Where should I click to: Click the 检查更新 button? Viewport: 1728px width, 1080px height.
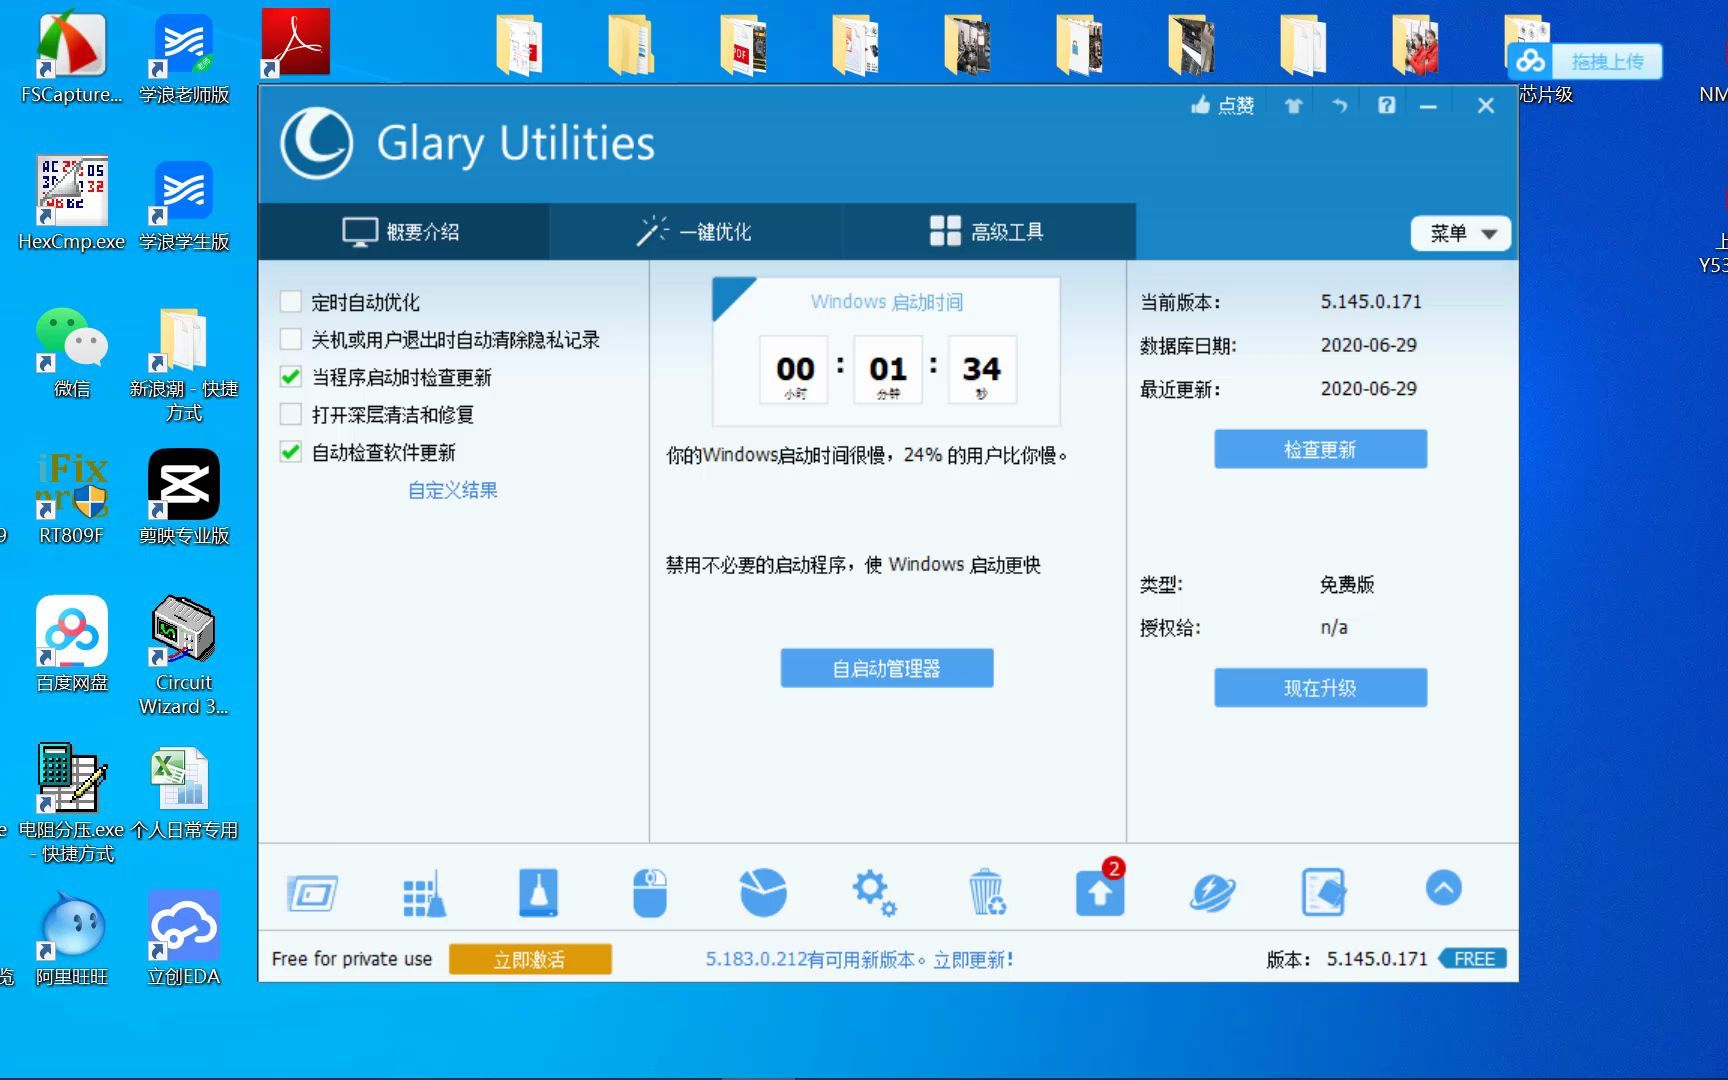point(1320,449)
